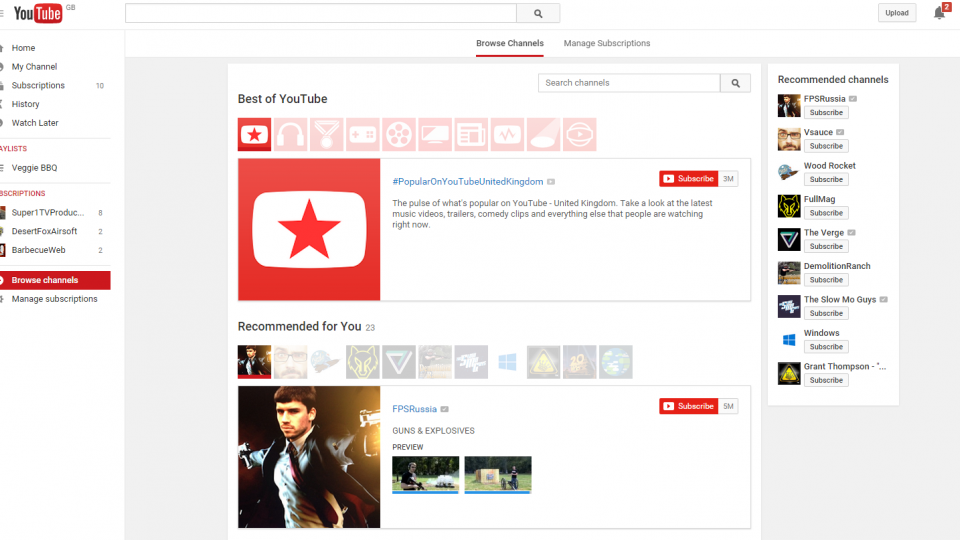This screenshot has height=540, width=960.
Task: Subscribe to Wood Rocket in the sidebar
Action: tap(826, 179)
